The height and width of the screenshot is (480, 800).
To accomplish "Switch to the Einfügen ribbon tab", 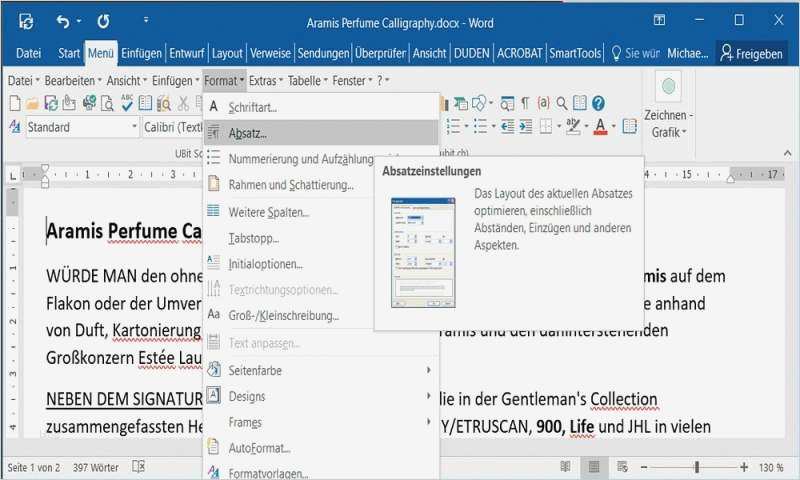I will pos(141,53).
